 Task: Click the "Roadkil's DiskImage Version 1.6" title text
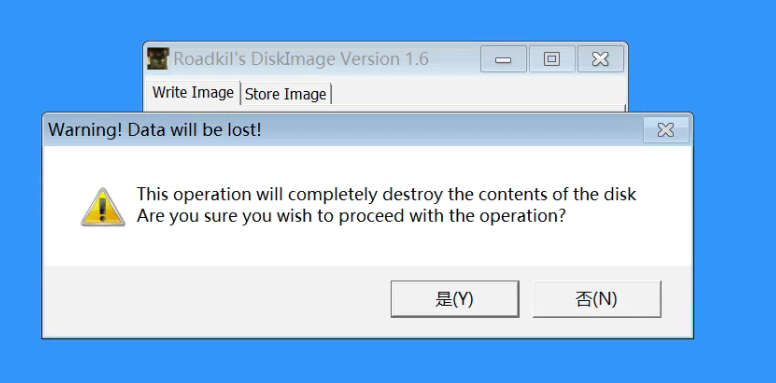pos(301,59)
